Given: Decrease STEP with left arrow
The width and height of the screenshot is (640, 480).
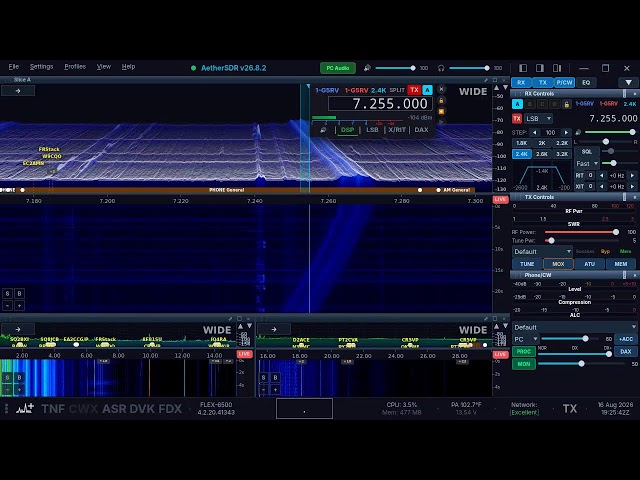Looking at the screenshot, I should click(x=534, y=133).
